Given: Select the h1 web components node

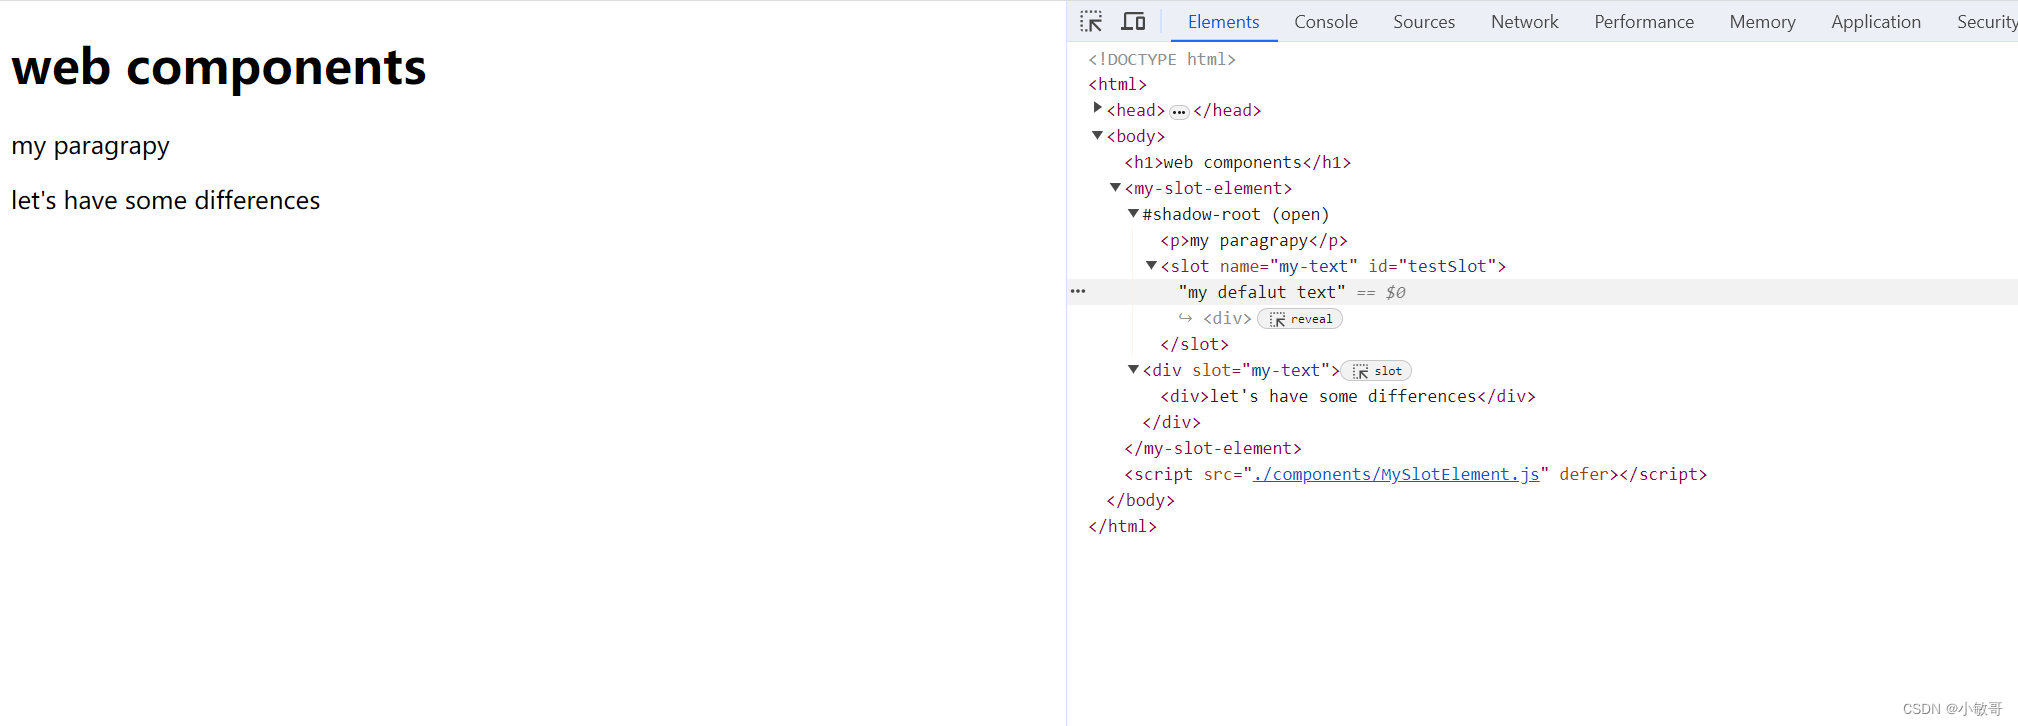Looking at the screenshot, I should [1237, 162].
